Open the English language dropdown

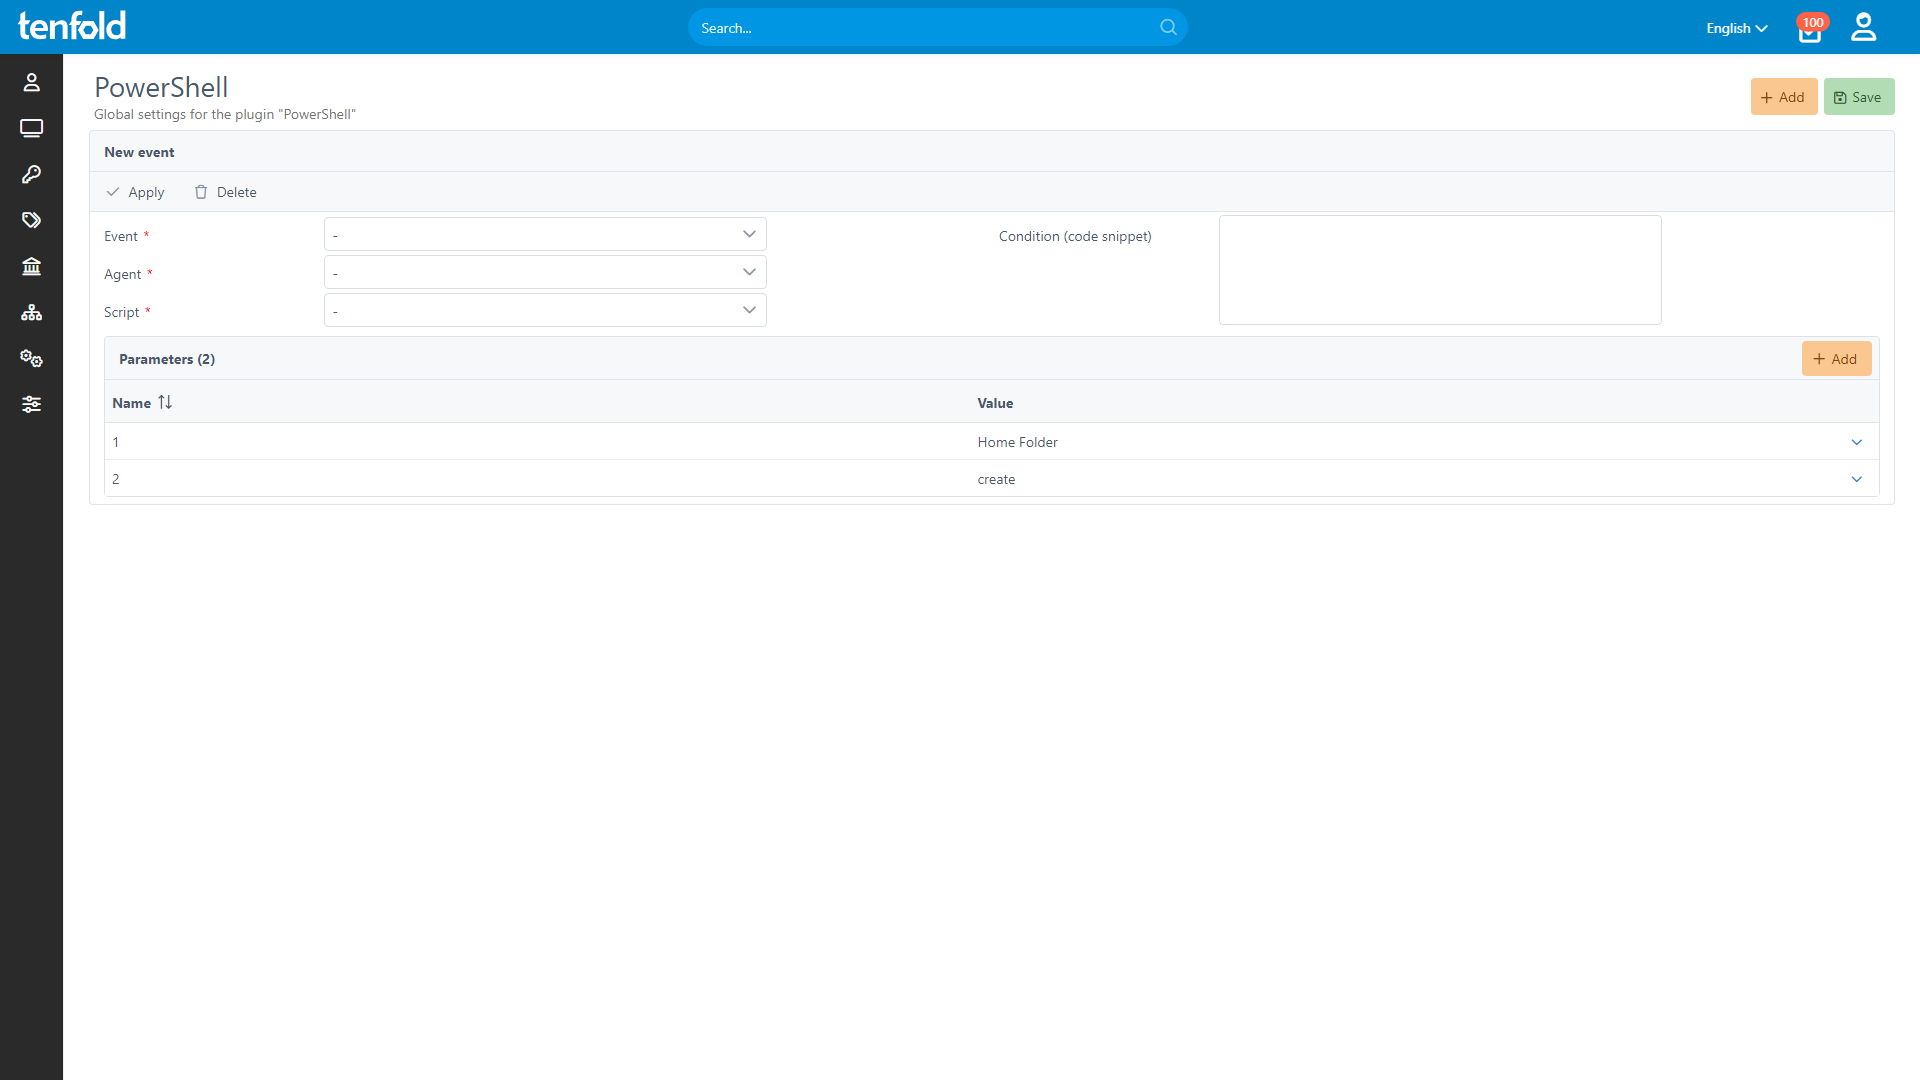pyautogui.click(x=1737, y=28)
